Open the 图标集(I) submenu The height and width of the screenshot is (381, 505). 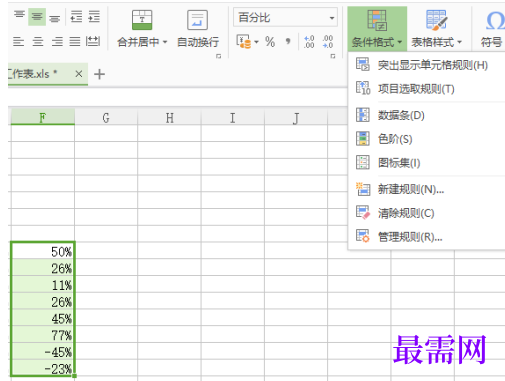coord(426,163)
